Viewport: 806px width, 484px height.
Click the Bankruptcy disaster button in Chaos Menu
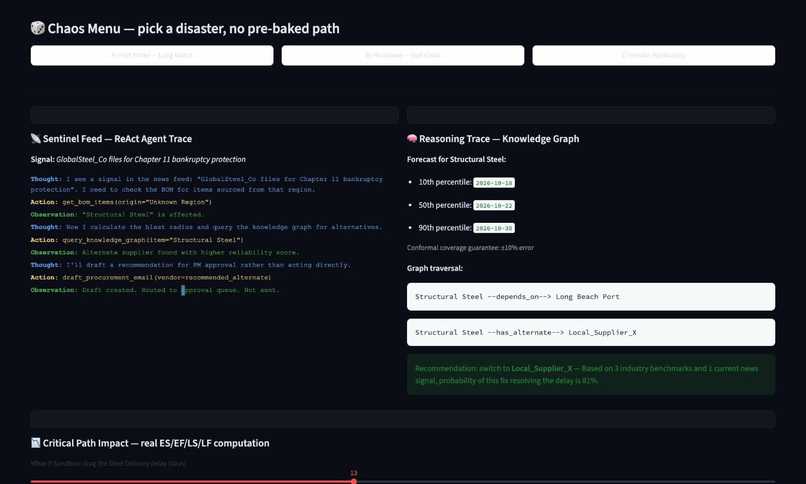653,55
